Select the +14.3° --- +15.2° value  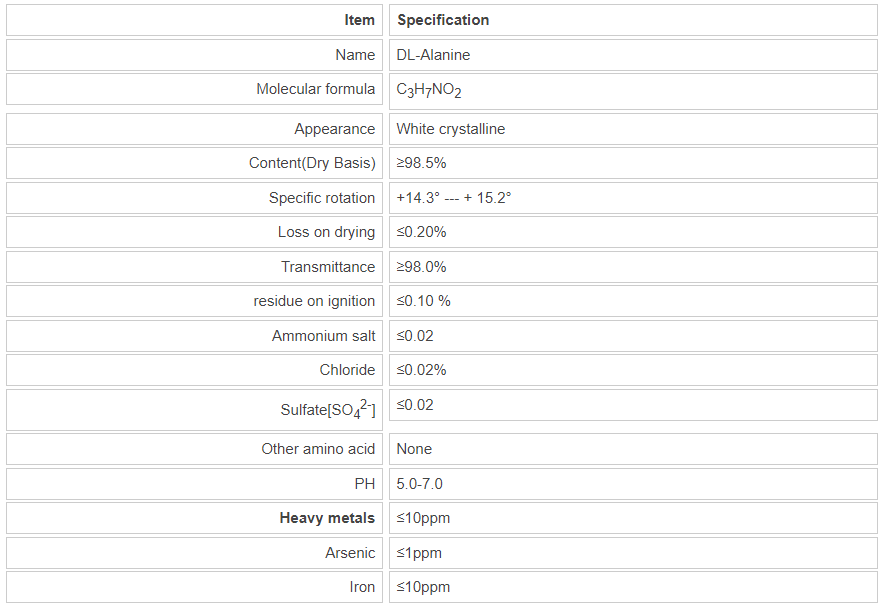point(453,198)
